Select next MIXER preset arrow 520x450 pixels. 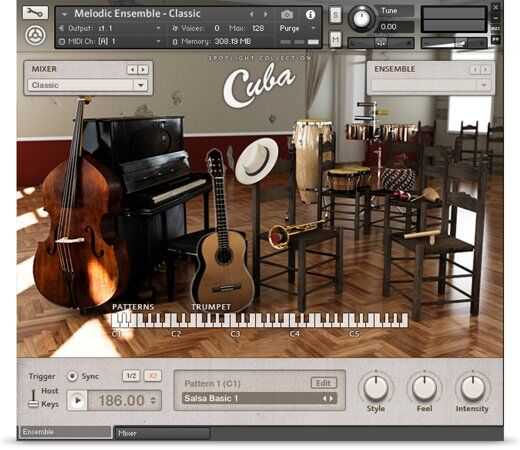[x=143, y=69]
